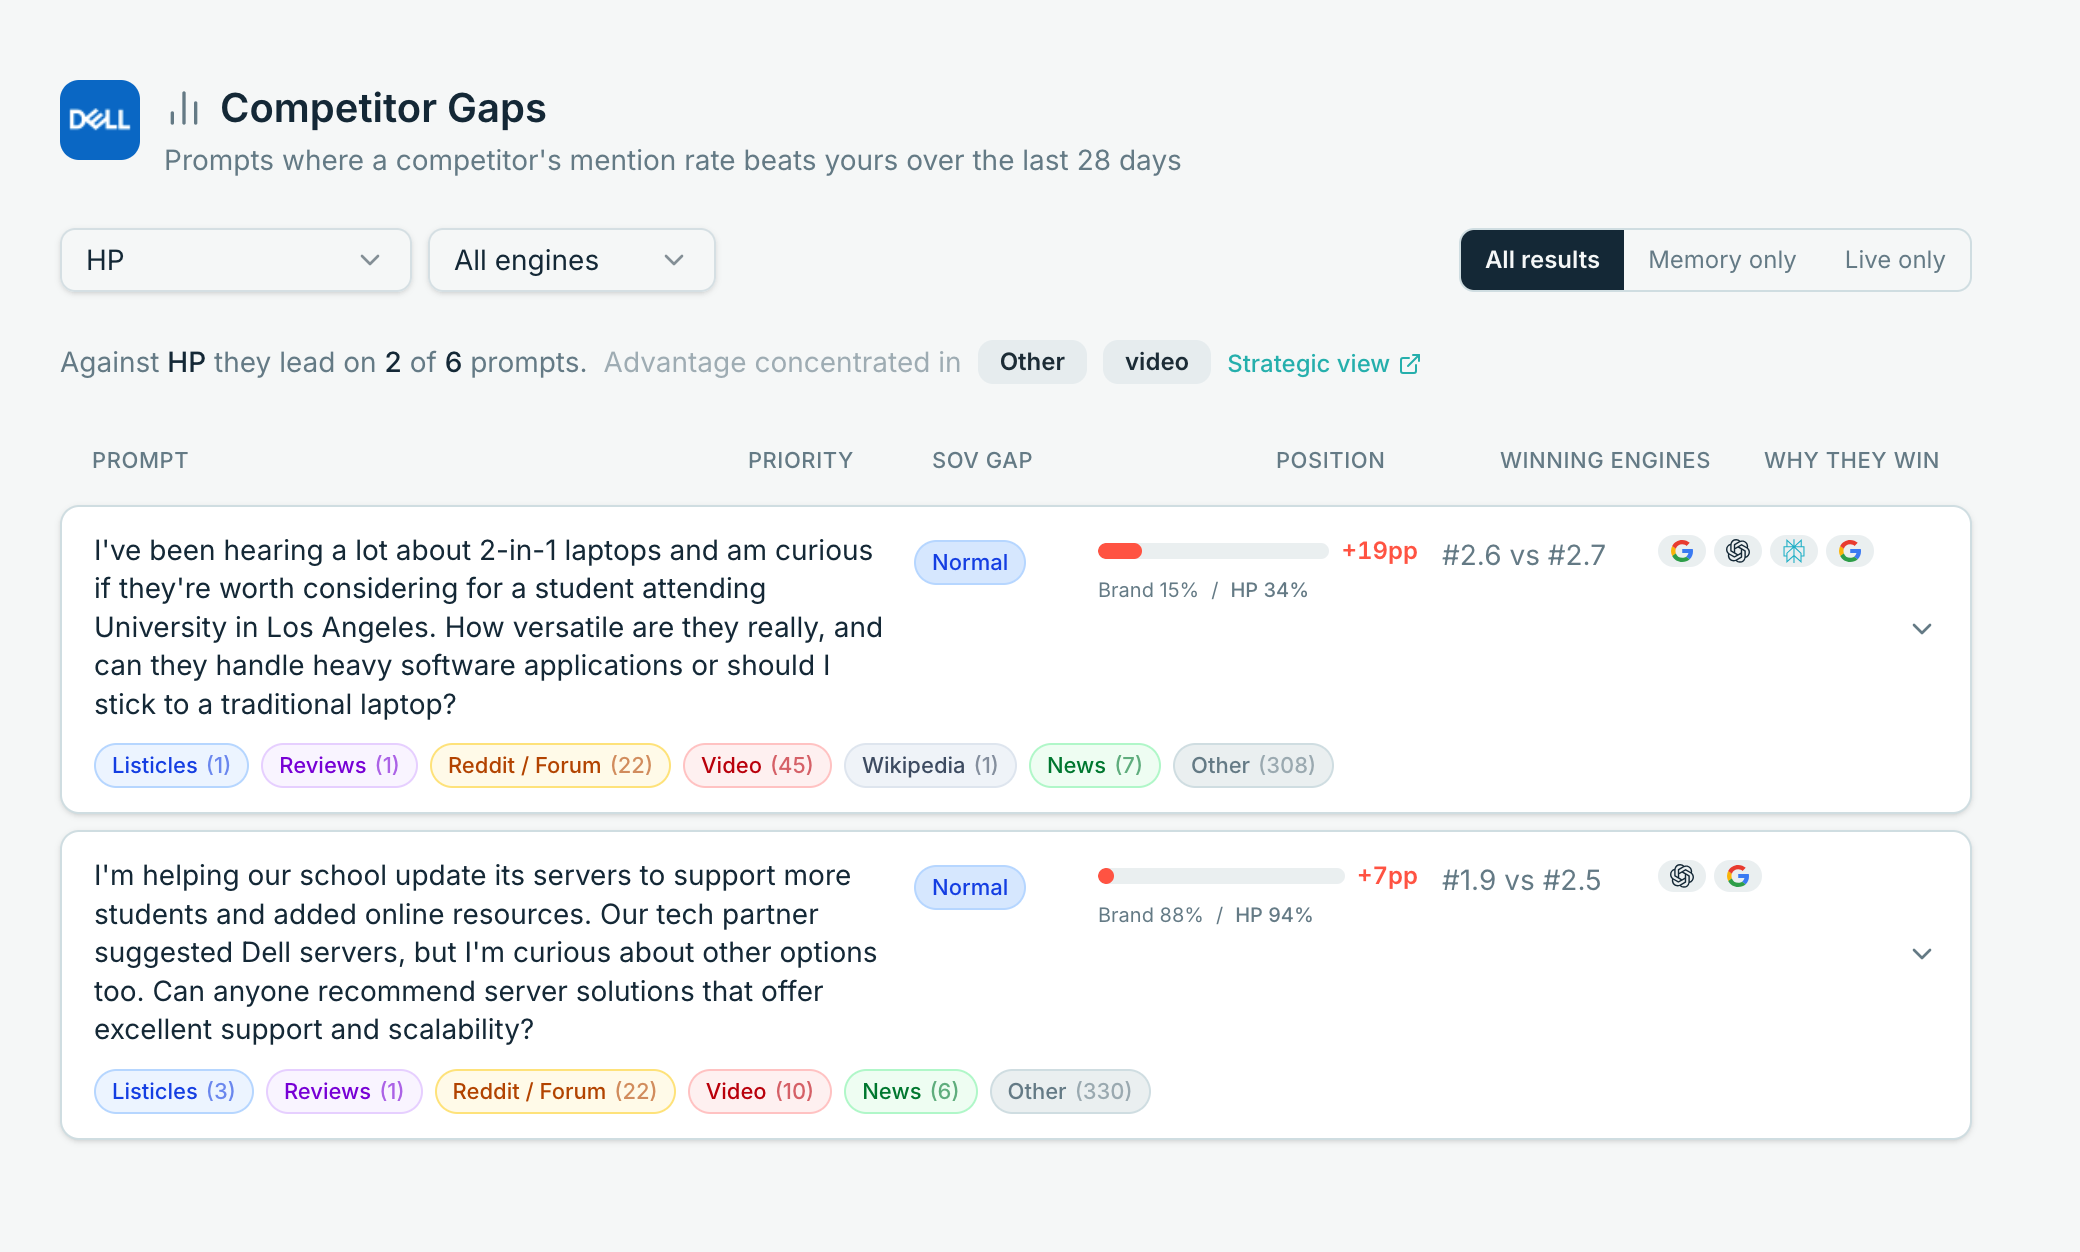Viewport: 2080px width, 1252px height.
Task: Click the Listicles (1) tag
Action: pos(171,765)
